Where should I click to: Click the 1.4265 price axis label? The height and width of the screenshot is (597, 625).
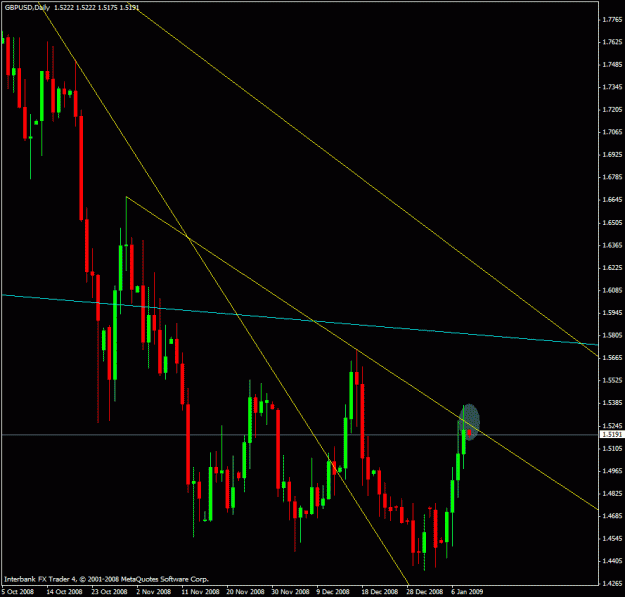612,584
